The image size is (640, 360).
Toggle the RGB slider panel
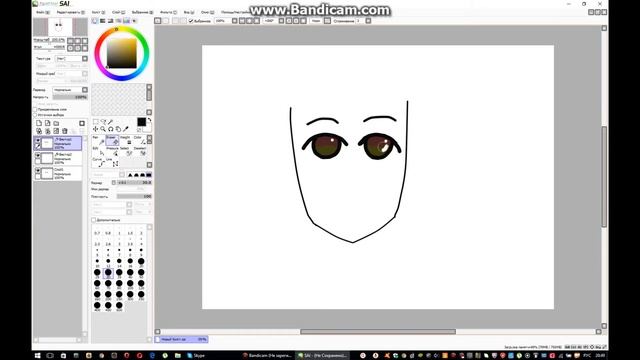pos(103,21)
